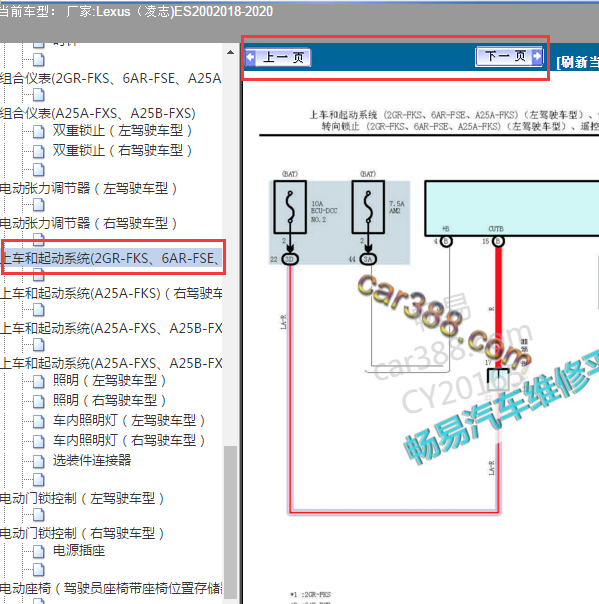
Task: Open 选装件连接器 document
Action: coord(92,460)
